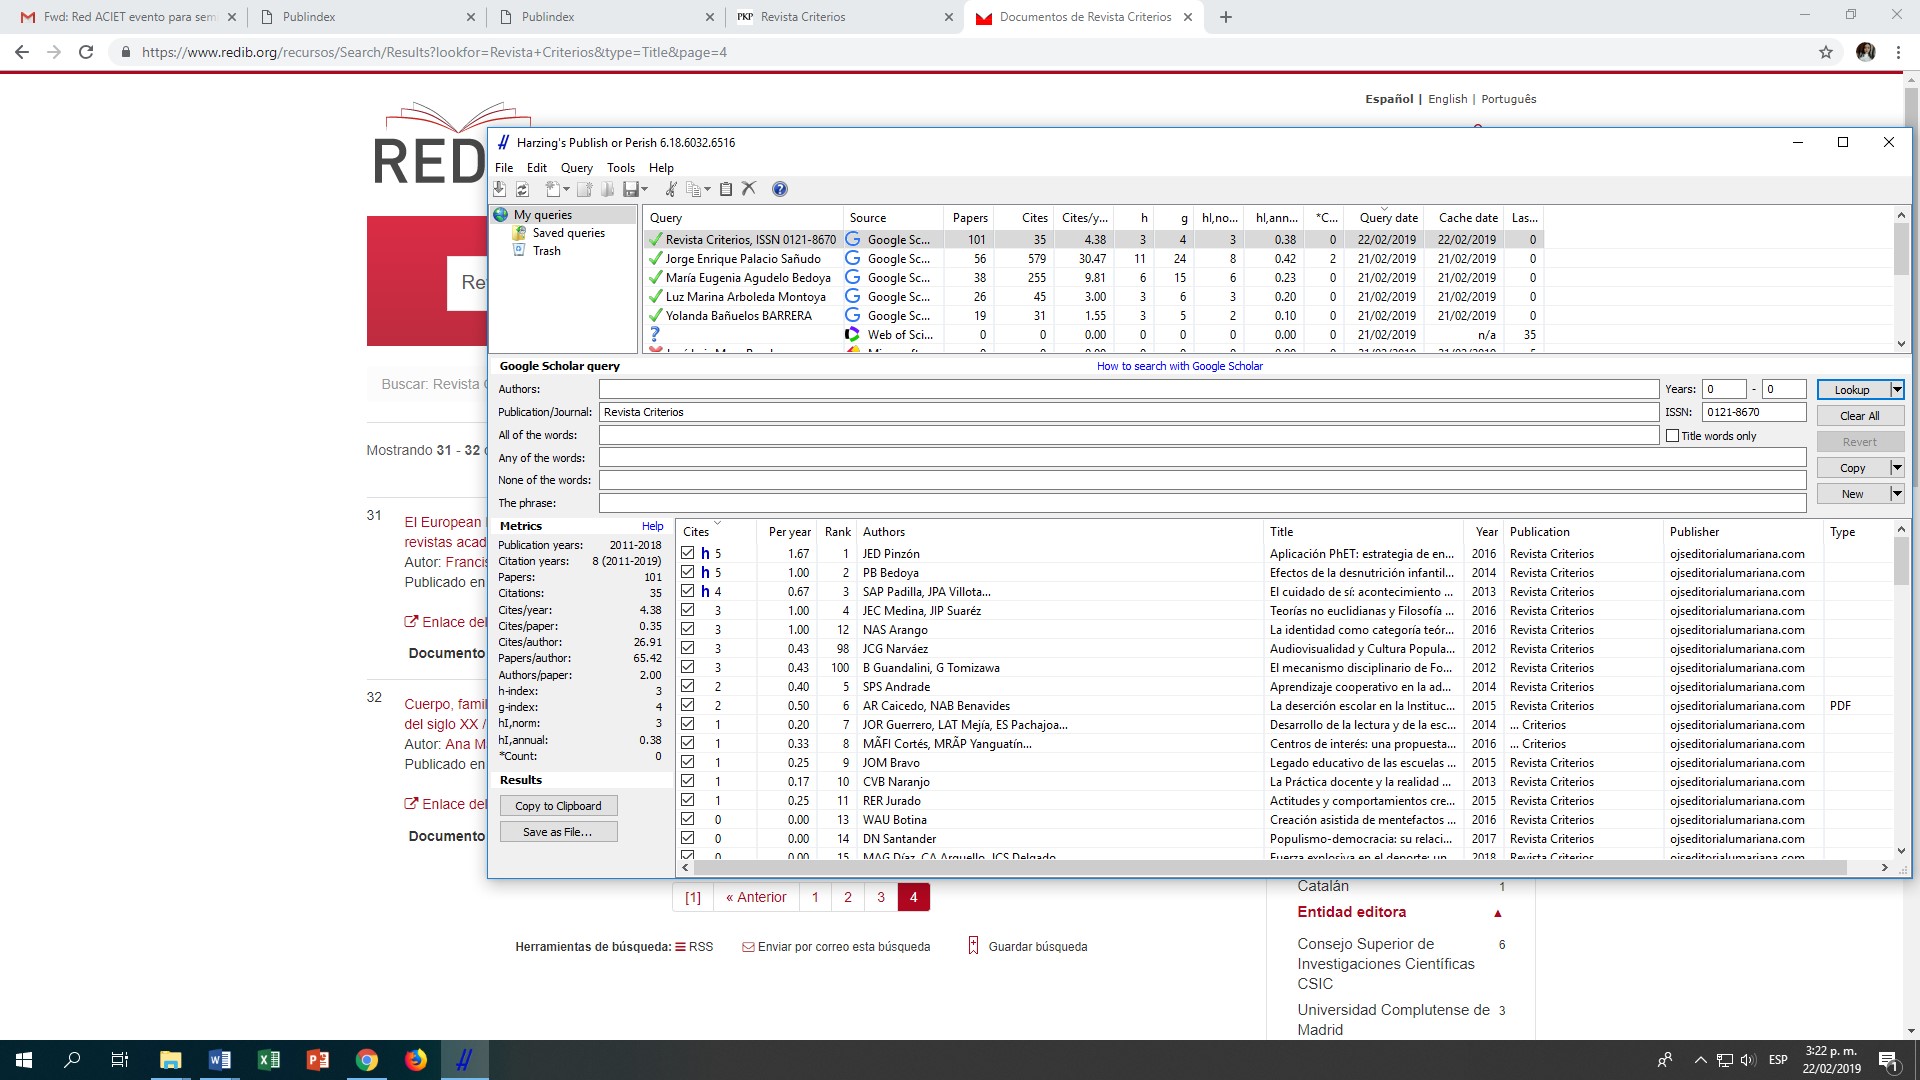Click the Help question mark toolbar icon
Screen dimensions: 1920x1080
(780, 189)
